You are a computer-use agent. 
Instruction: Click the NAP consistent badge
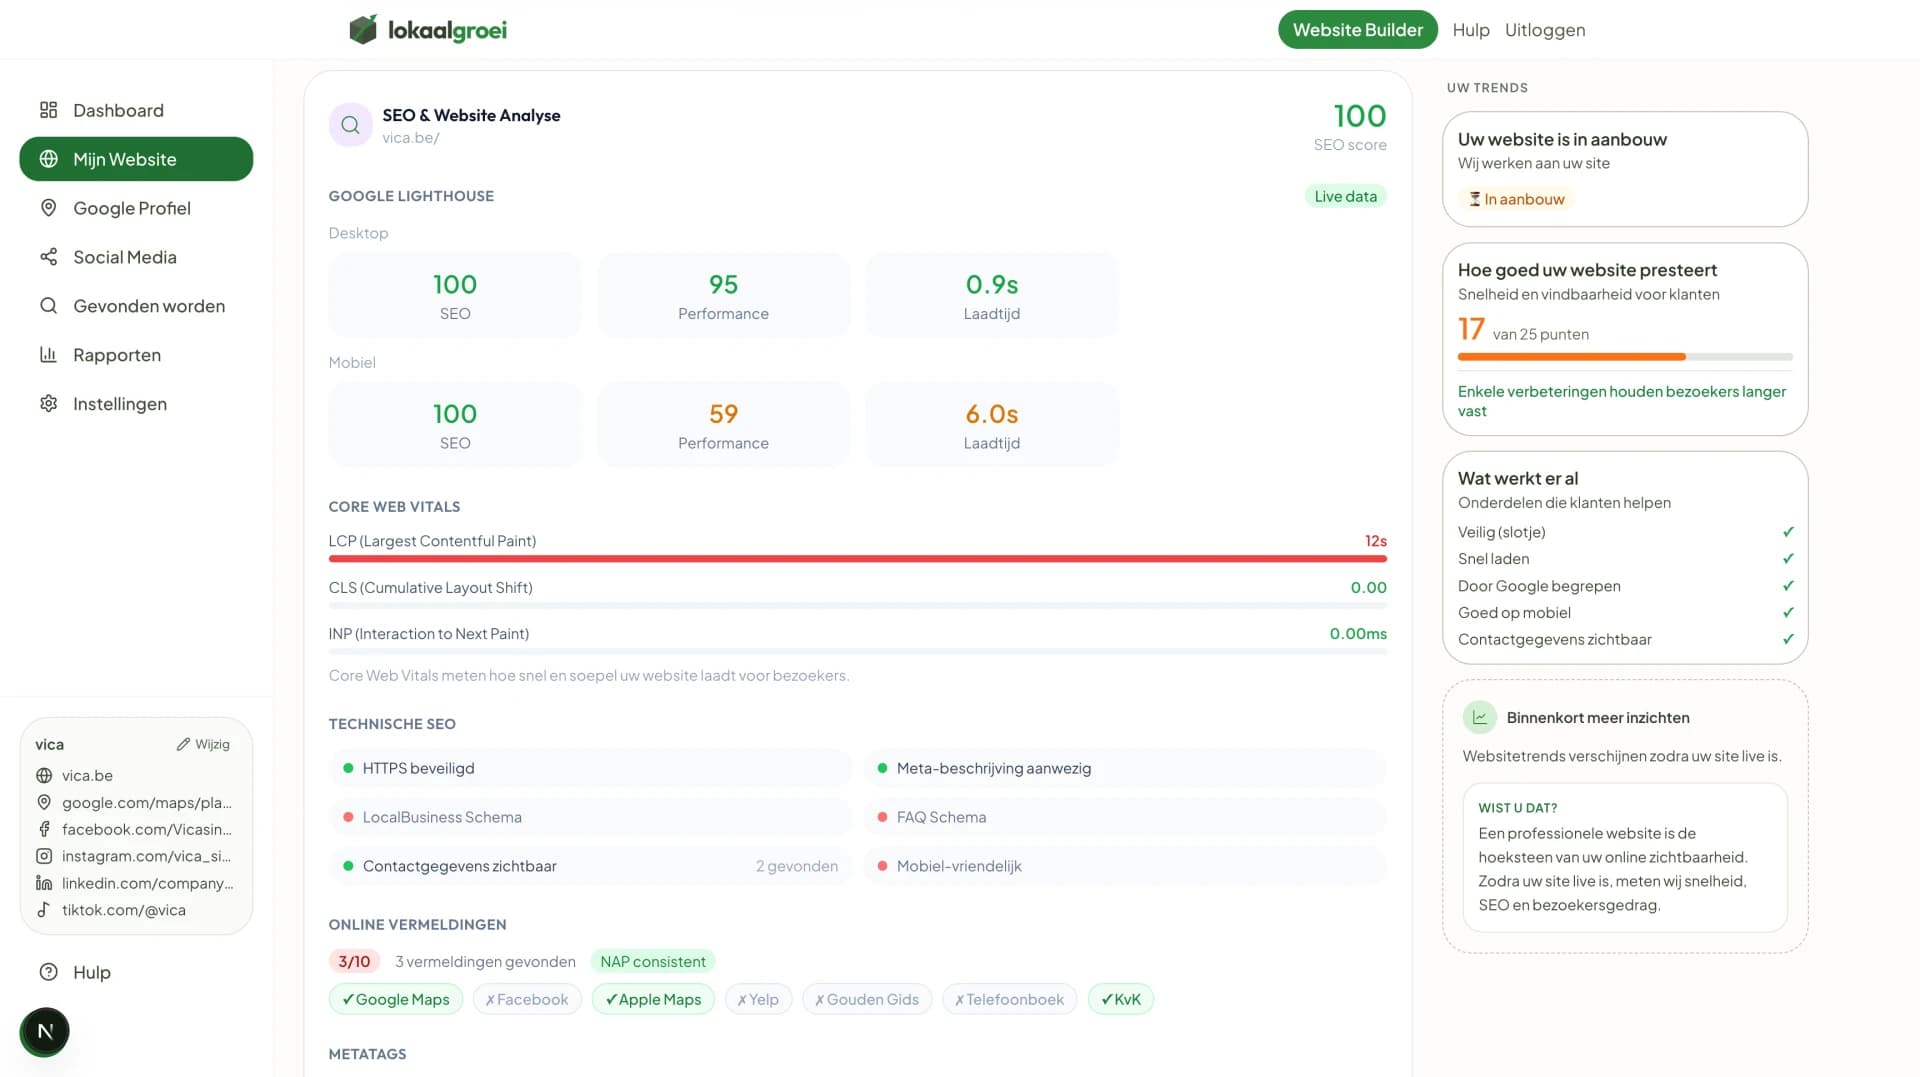click(x=653, y=962)
